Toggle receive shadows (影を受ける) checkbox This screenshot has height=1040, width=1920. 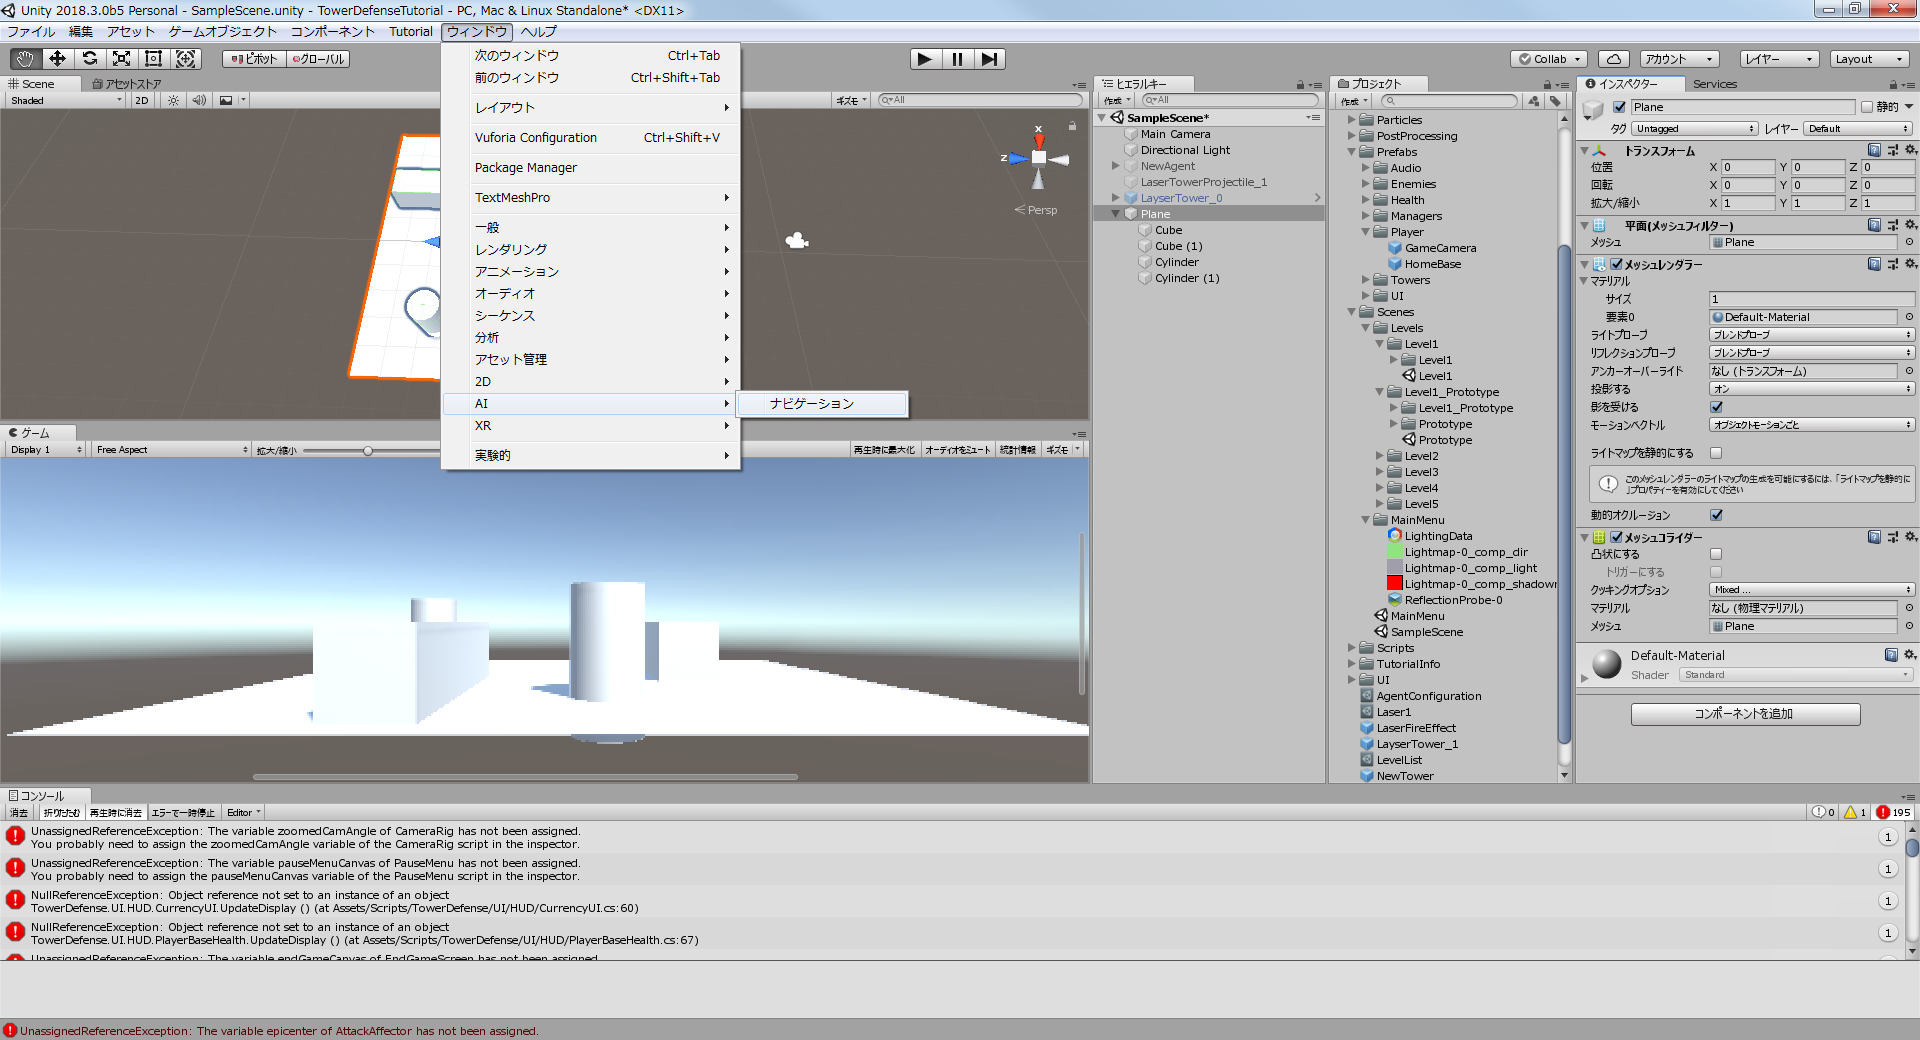click(x=1716, y=407)
